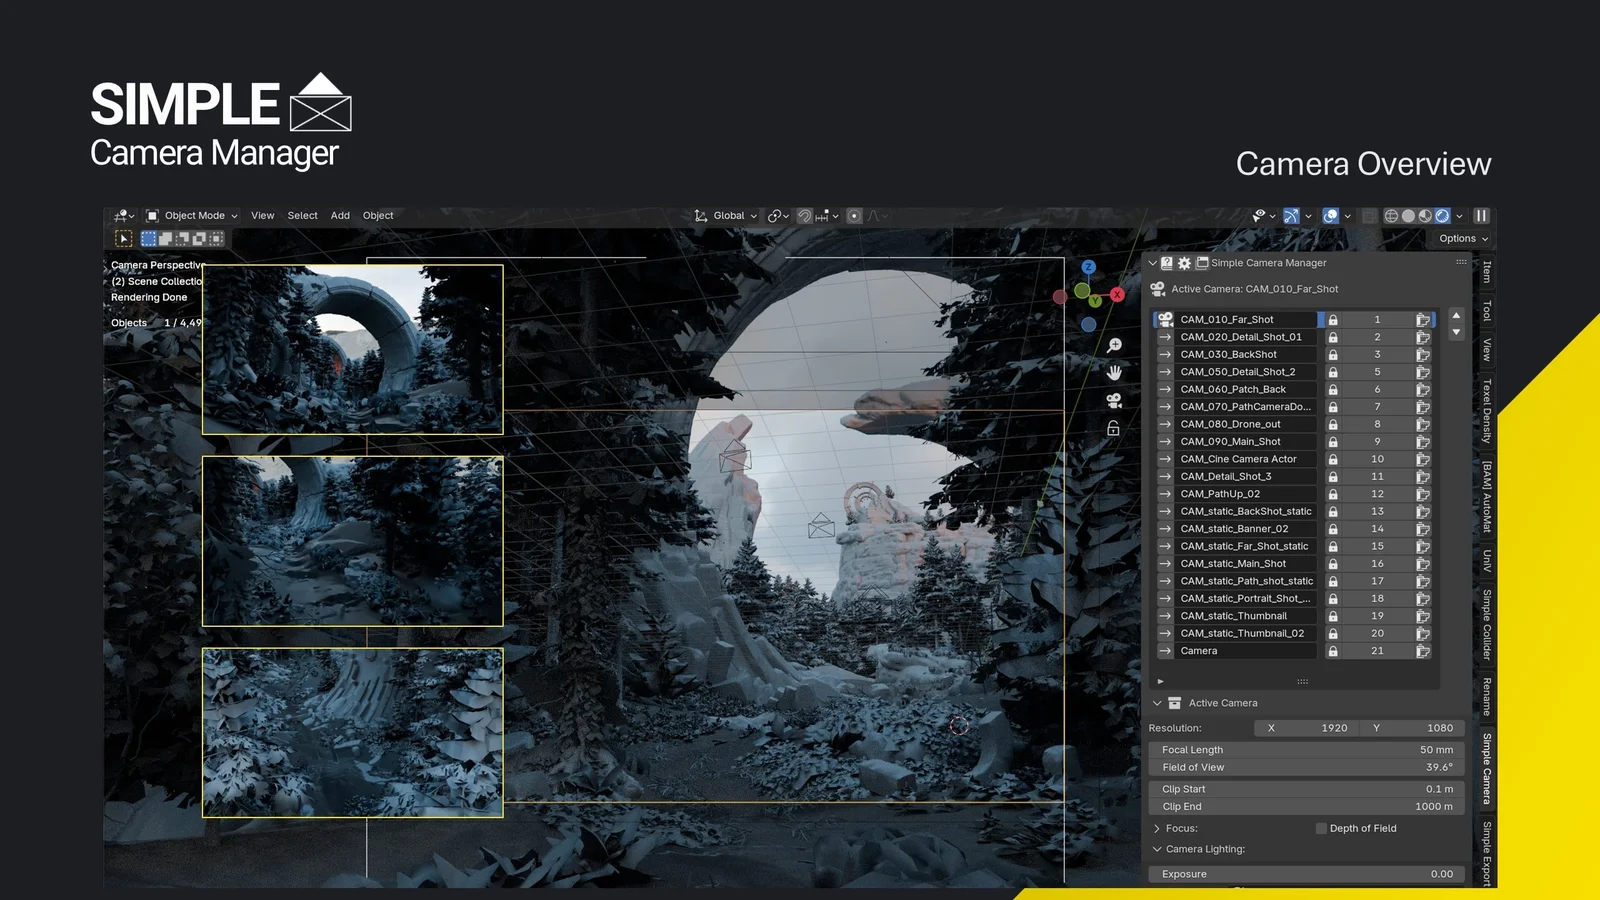Activate the snapping magnet icon
The height and width of the screenshot is (900, 1600).
coord(805,216)
